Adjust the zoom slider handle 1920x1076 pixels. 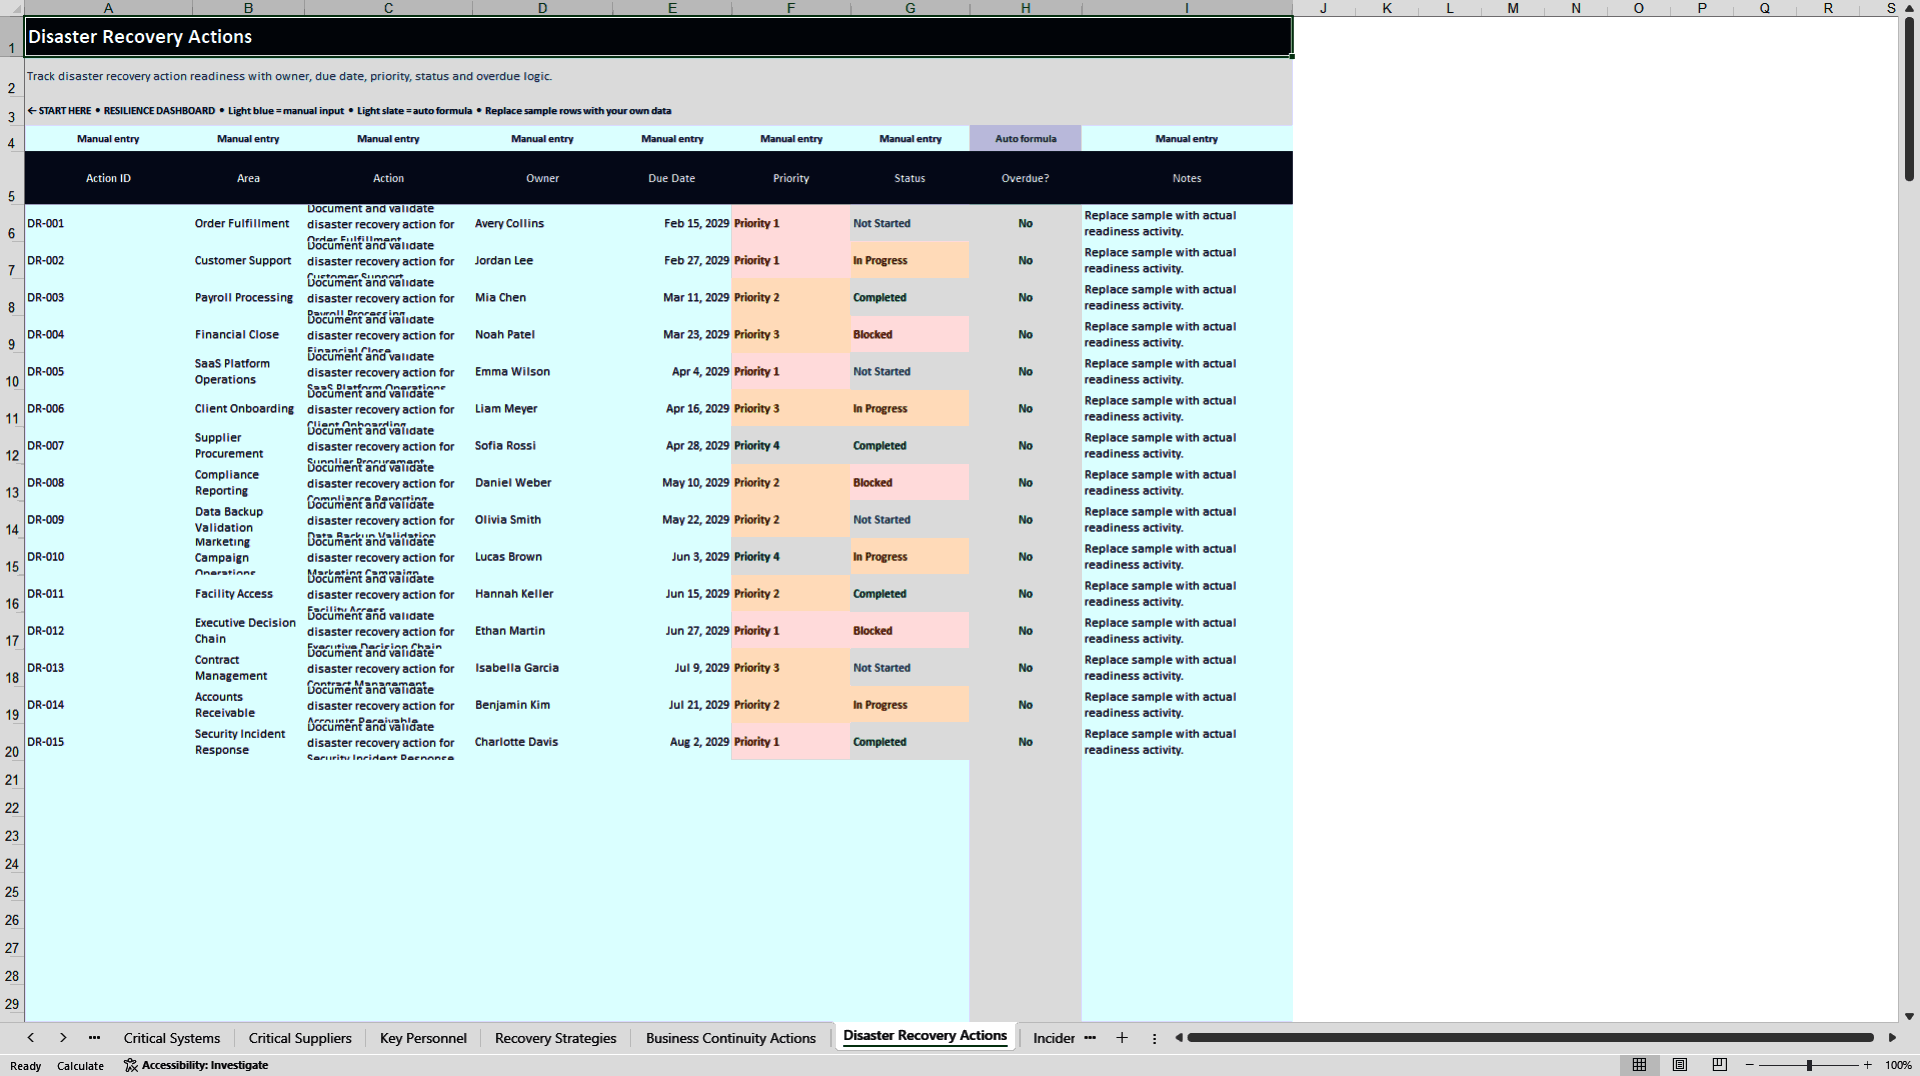(1809, 1065)
